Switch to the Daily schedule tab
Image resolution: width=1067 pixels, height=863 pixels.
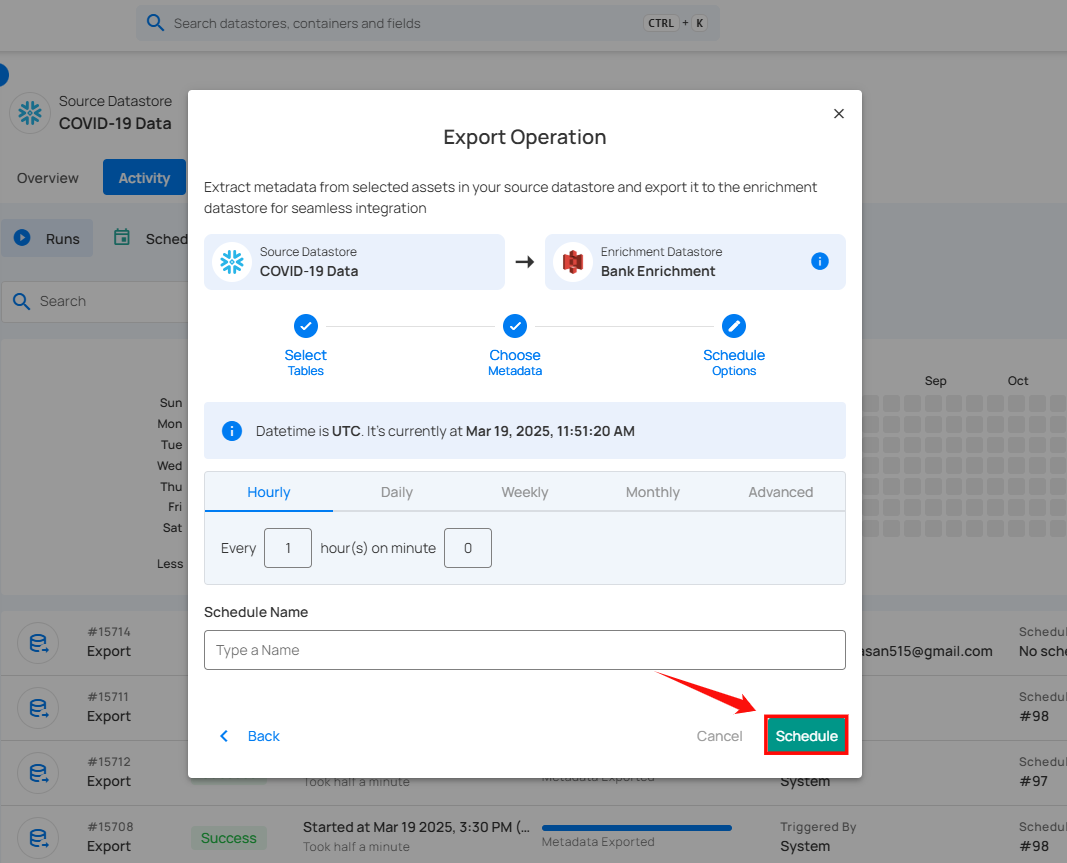[397, 492]
